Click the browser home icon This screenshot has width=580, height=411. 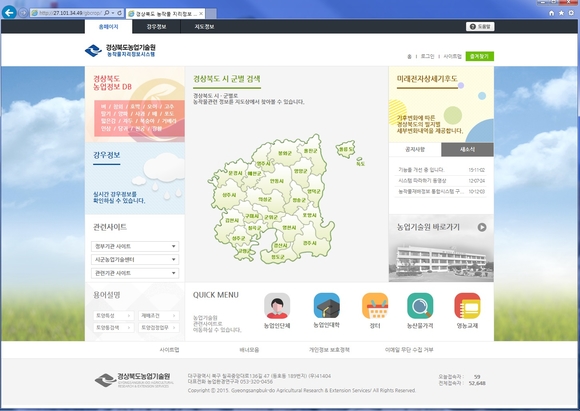coord(552,13)
